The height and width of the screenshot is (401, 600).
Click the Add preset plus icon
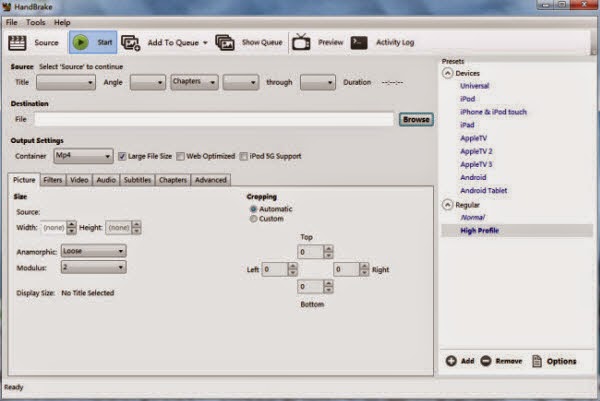coord(451,361)
